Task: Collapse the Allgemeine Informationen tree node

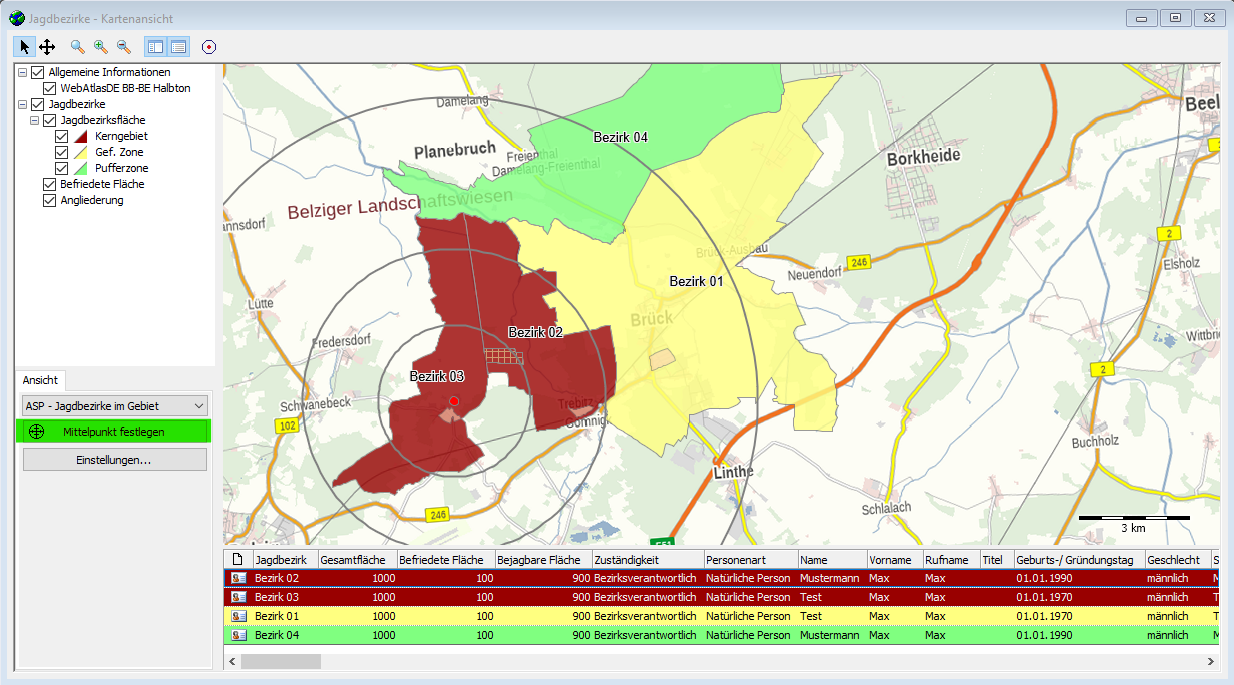Action: [22, 72]
